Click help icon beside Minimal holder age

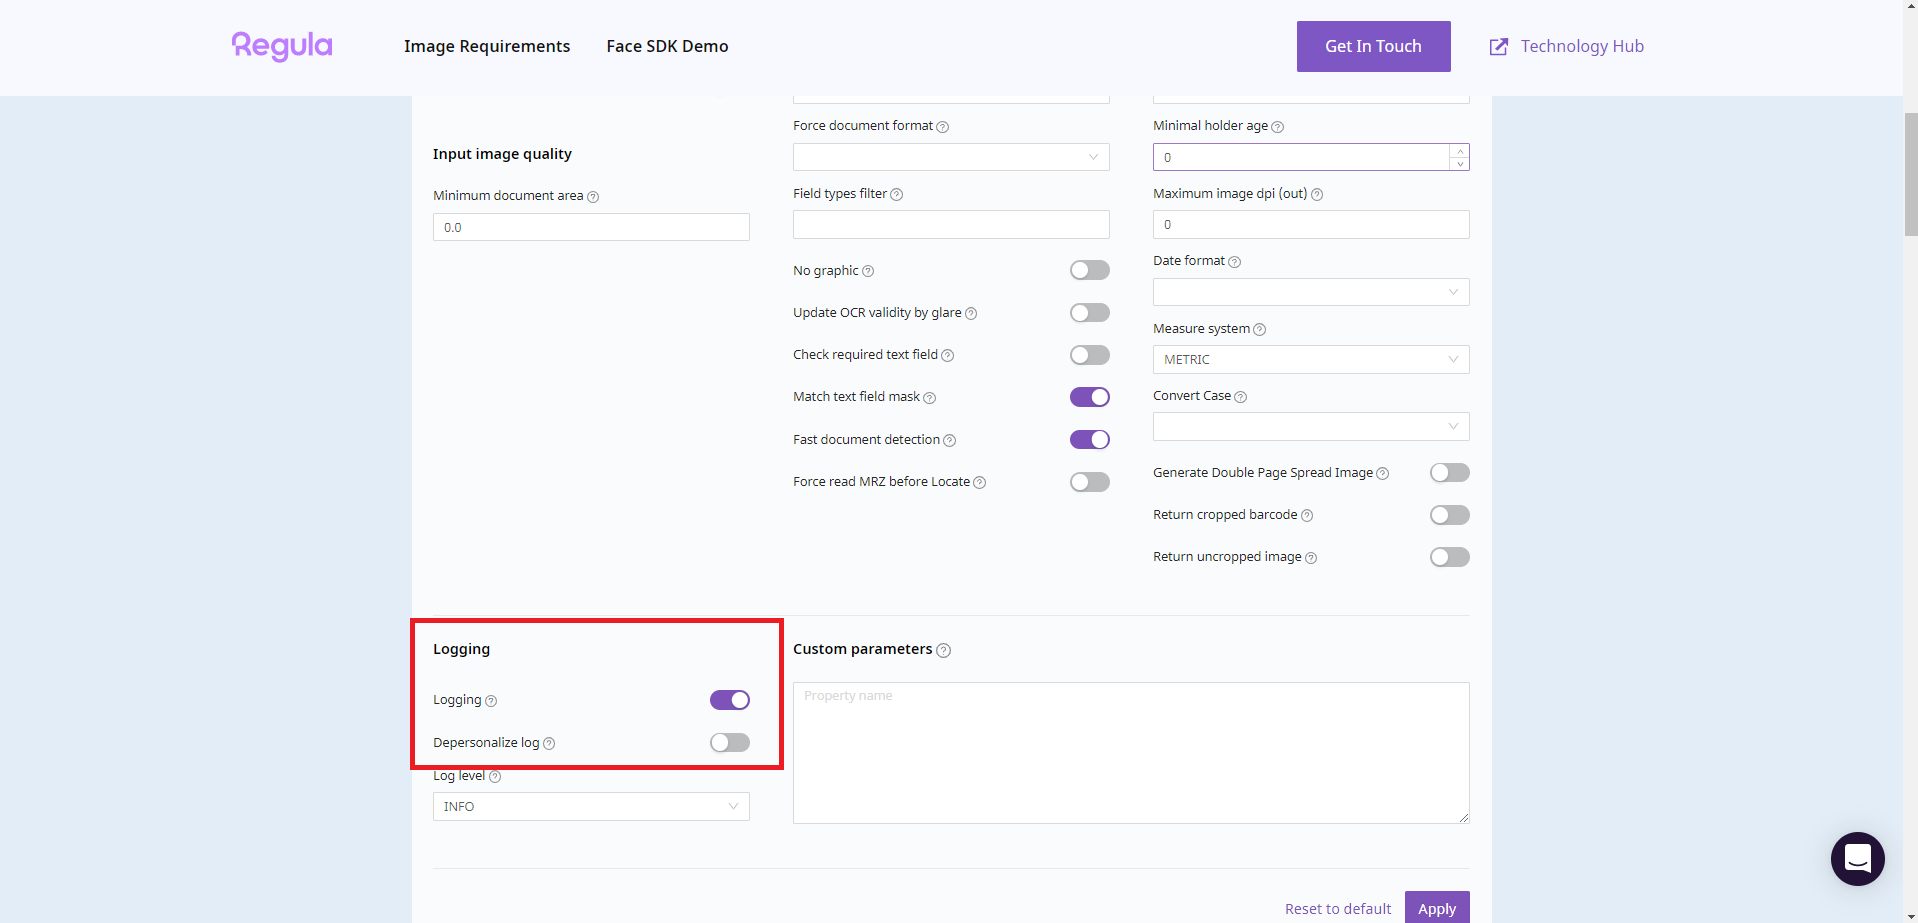[x=1277, y=127]
